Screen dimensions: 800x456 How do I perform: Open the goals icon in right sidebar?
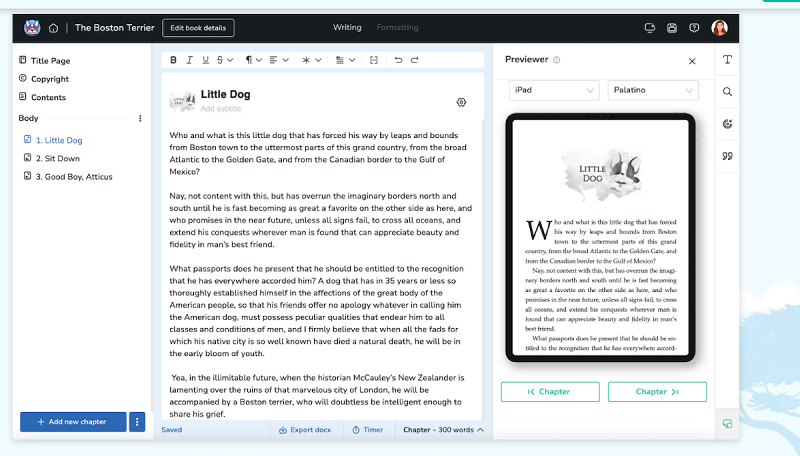point(728,124)
